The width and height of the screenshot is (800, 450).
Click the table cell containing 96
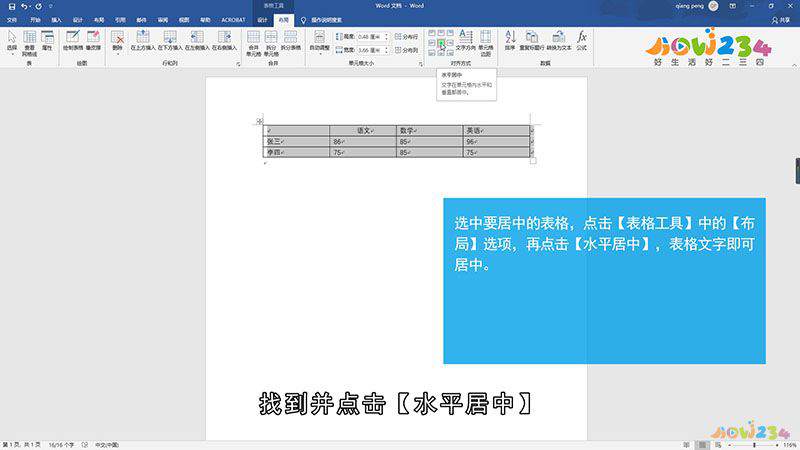(x=496, y=141)
